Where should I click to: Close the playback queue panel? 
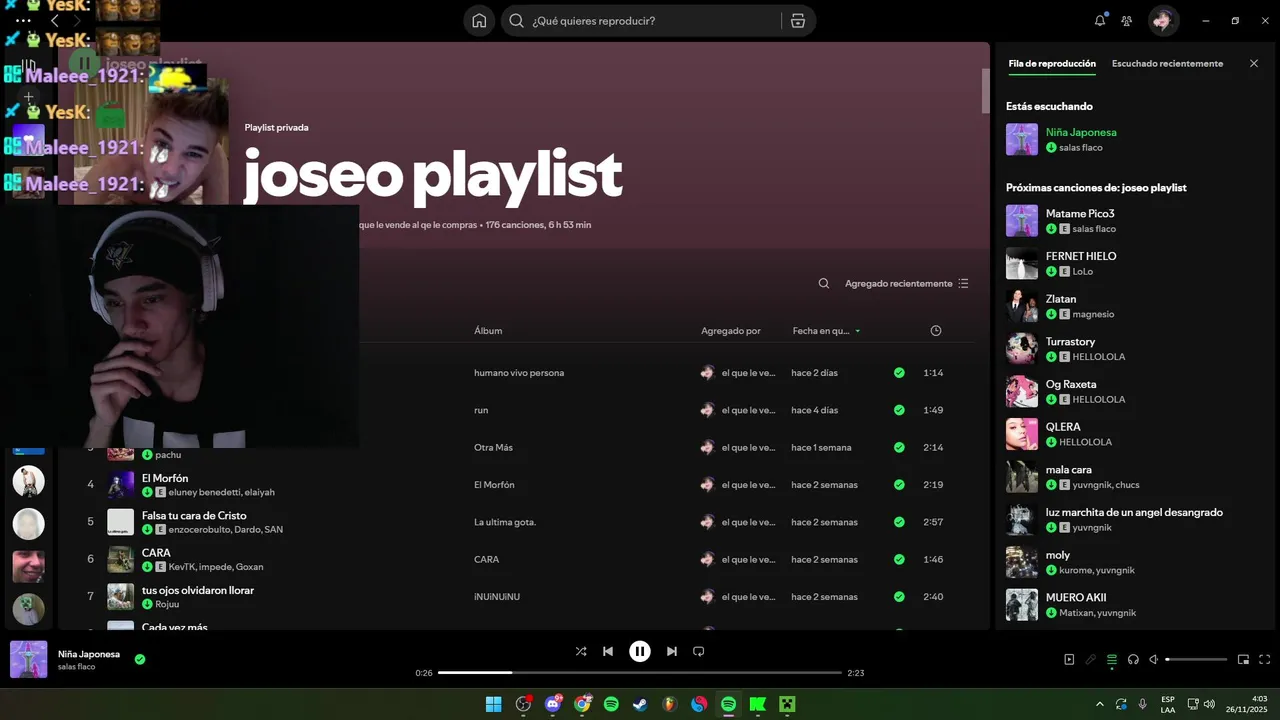pos(1254,63)
